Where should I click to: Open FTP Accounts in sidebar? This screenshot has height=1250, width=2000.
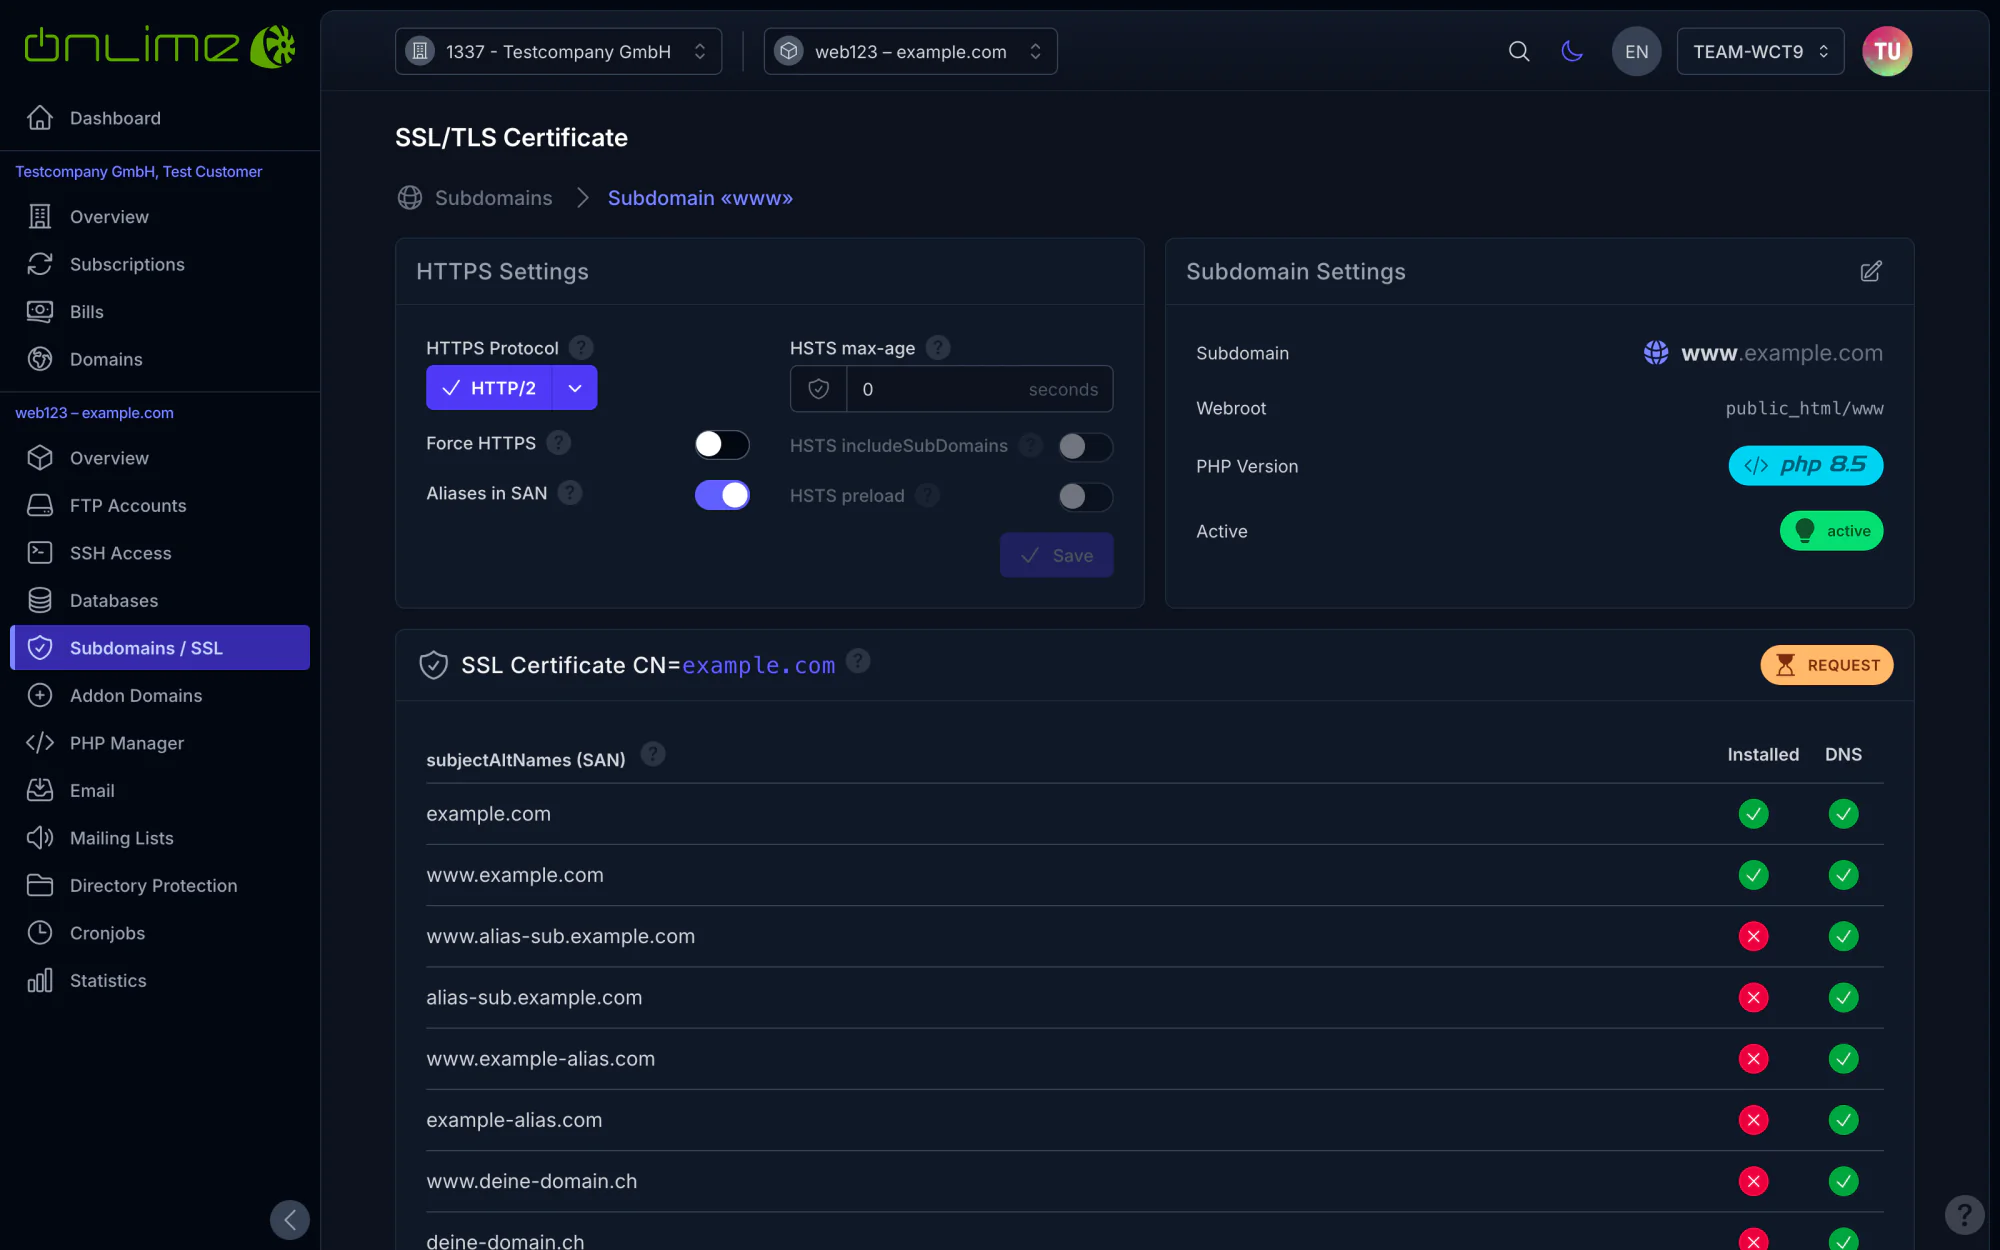(x=160, y=505)
